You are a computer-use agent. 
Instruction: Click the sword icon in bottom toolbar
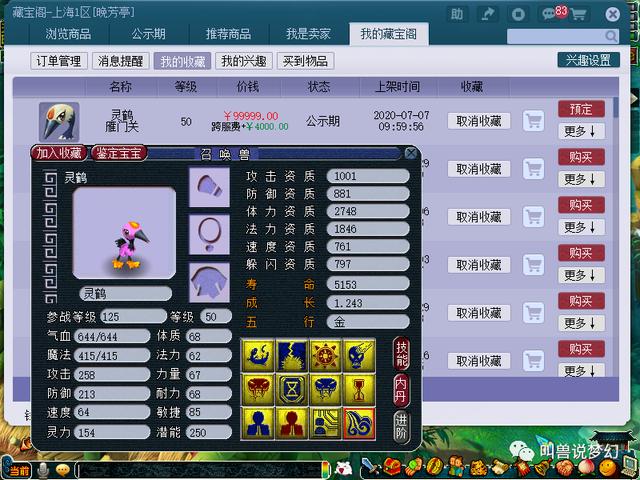click(x=370, y=467)
